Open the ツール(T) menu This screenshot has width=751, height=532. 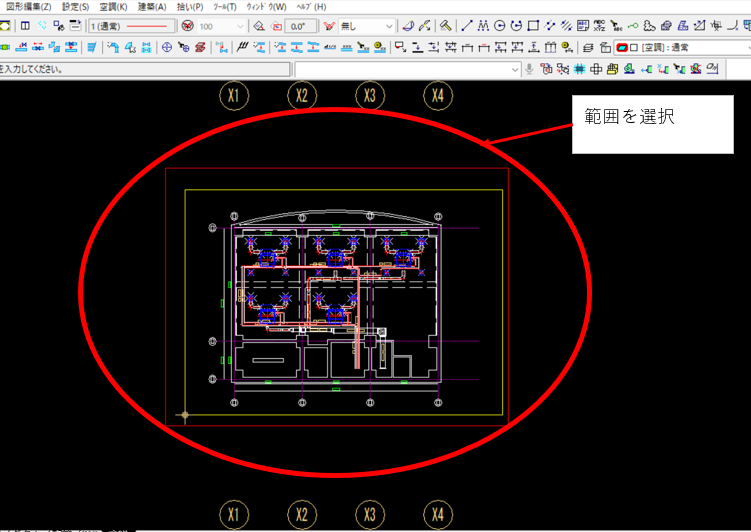point(225,7)
